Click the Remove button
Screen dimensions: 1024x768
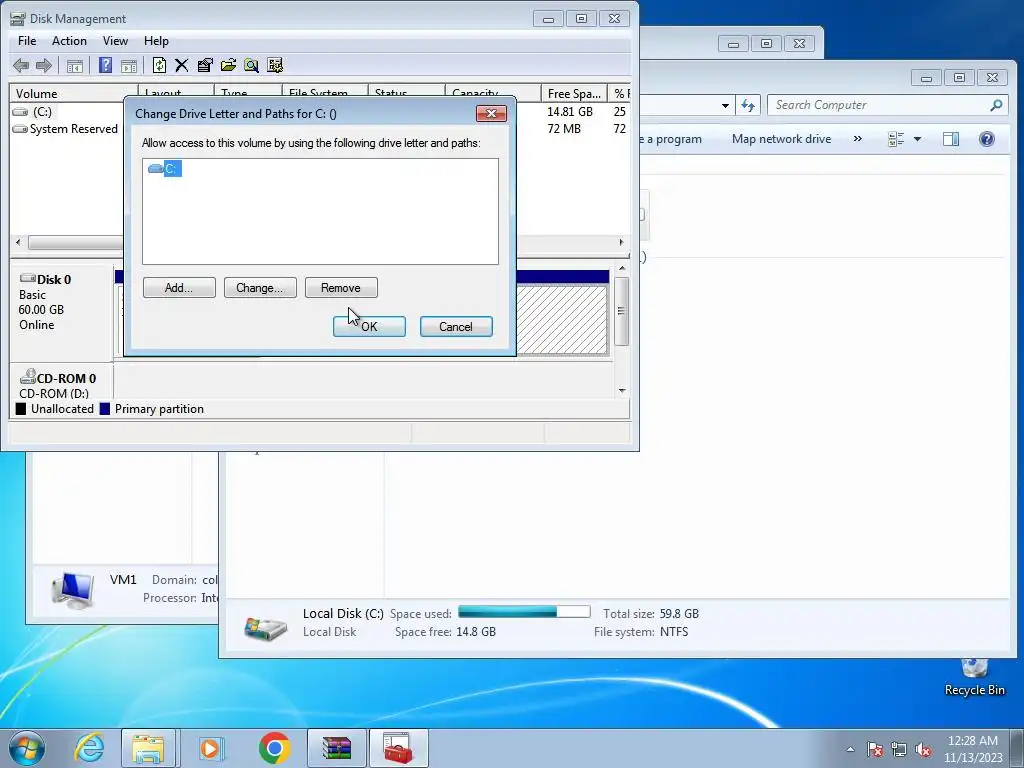341,288
